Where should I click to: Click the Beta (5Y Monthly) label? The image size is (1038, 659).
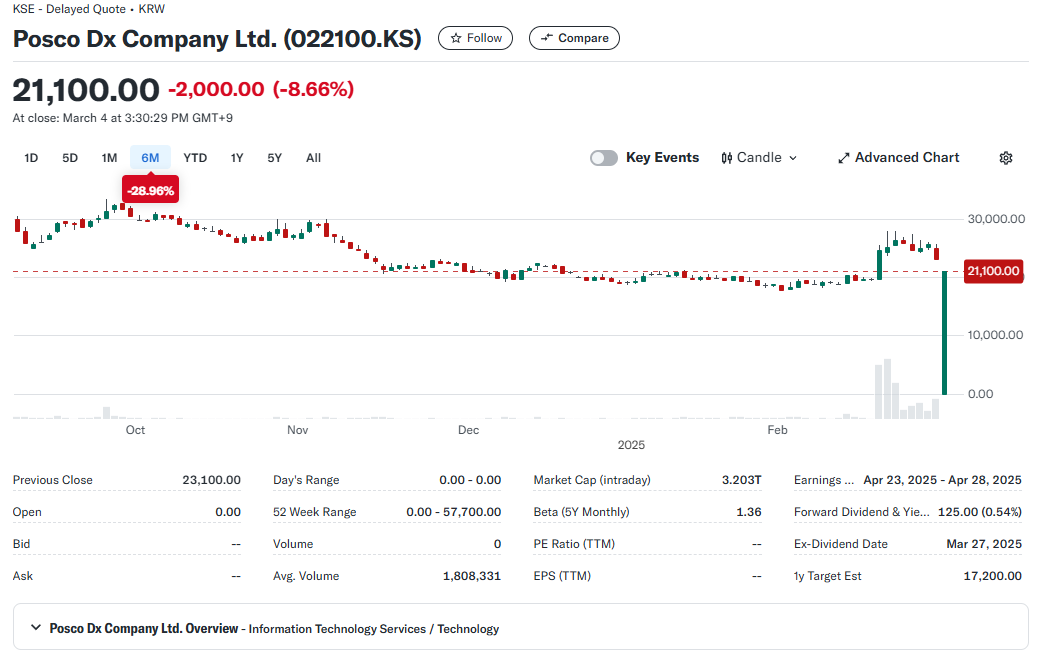(581, 512)
